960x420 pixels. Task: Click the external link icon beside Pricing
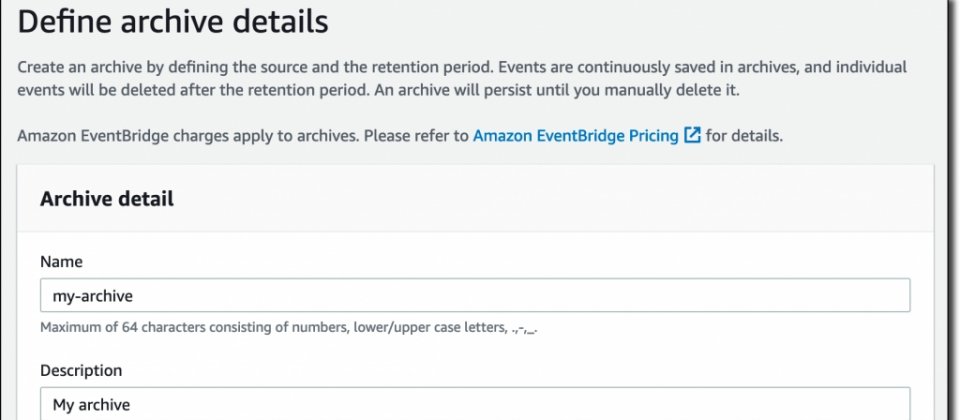pos(692,135)
